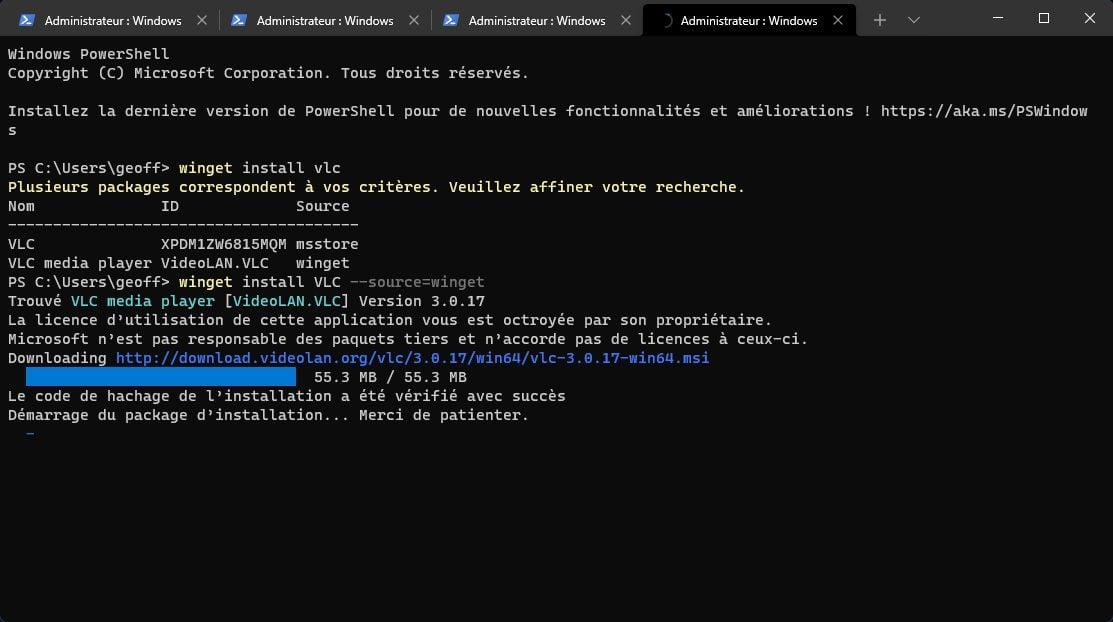Click the "Installez la dernière version de PowerShell" text
Image resolution: width=1113 pixels, height=622 pixels.
[x=201, y=111]
